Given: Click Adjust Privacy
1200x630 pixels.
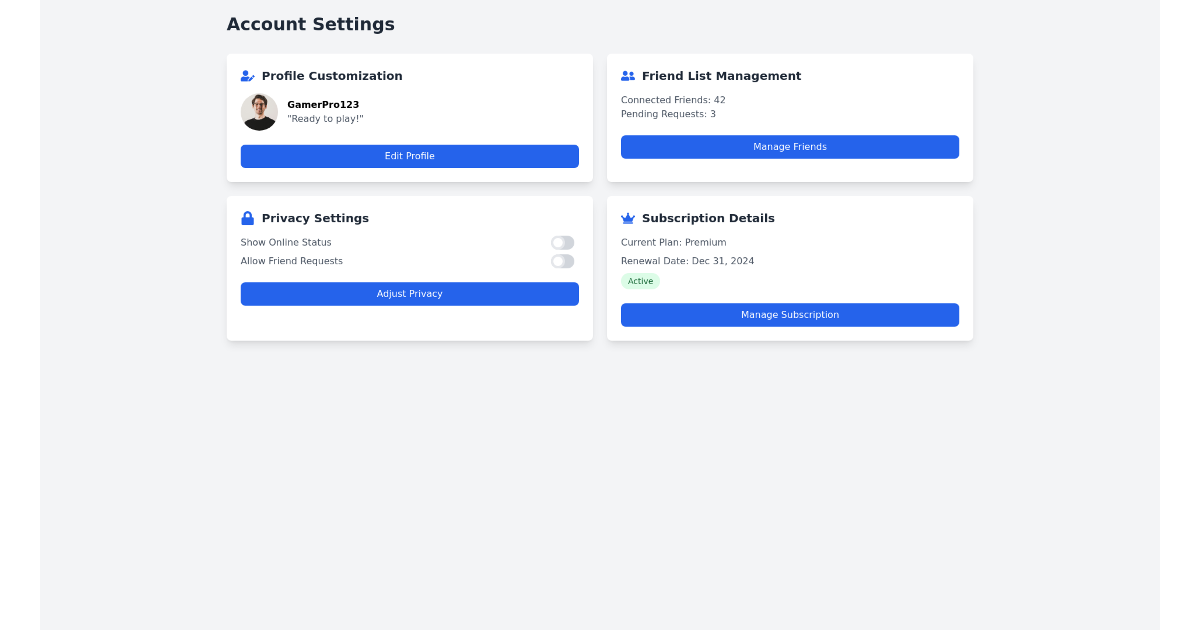Looking at the screenshot, I should (409, 294).
